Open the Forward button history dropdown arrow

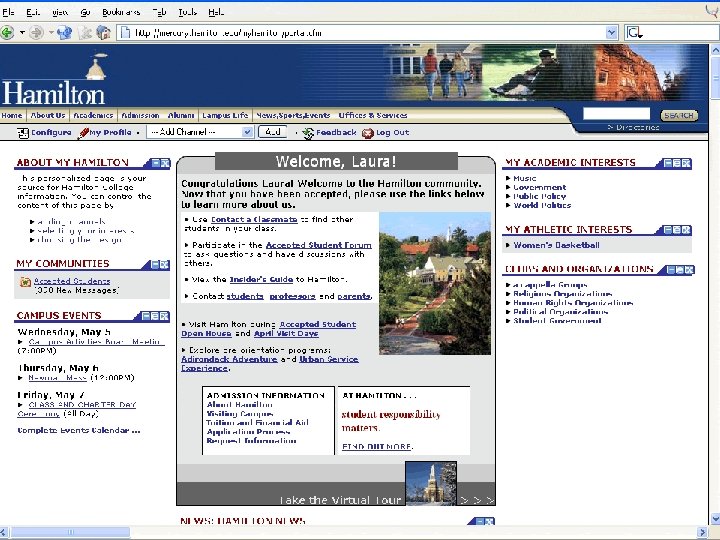pos(51,33)
